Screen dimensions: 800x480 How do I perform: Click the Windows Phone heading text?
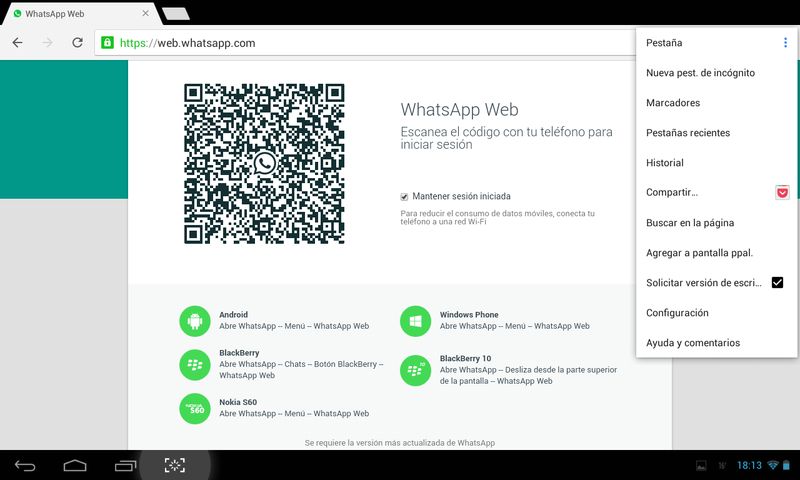coord(469,315)
